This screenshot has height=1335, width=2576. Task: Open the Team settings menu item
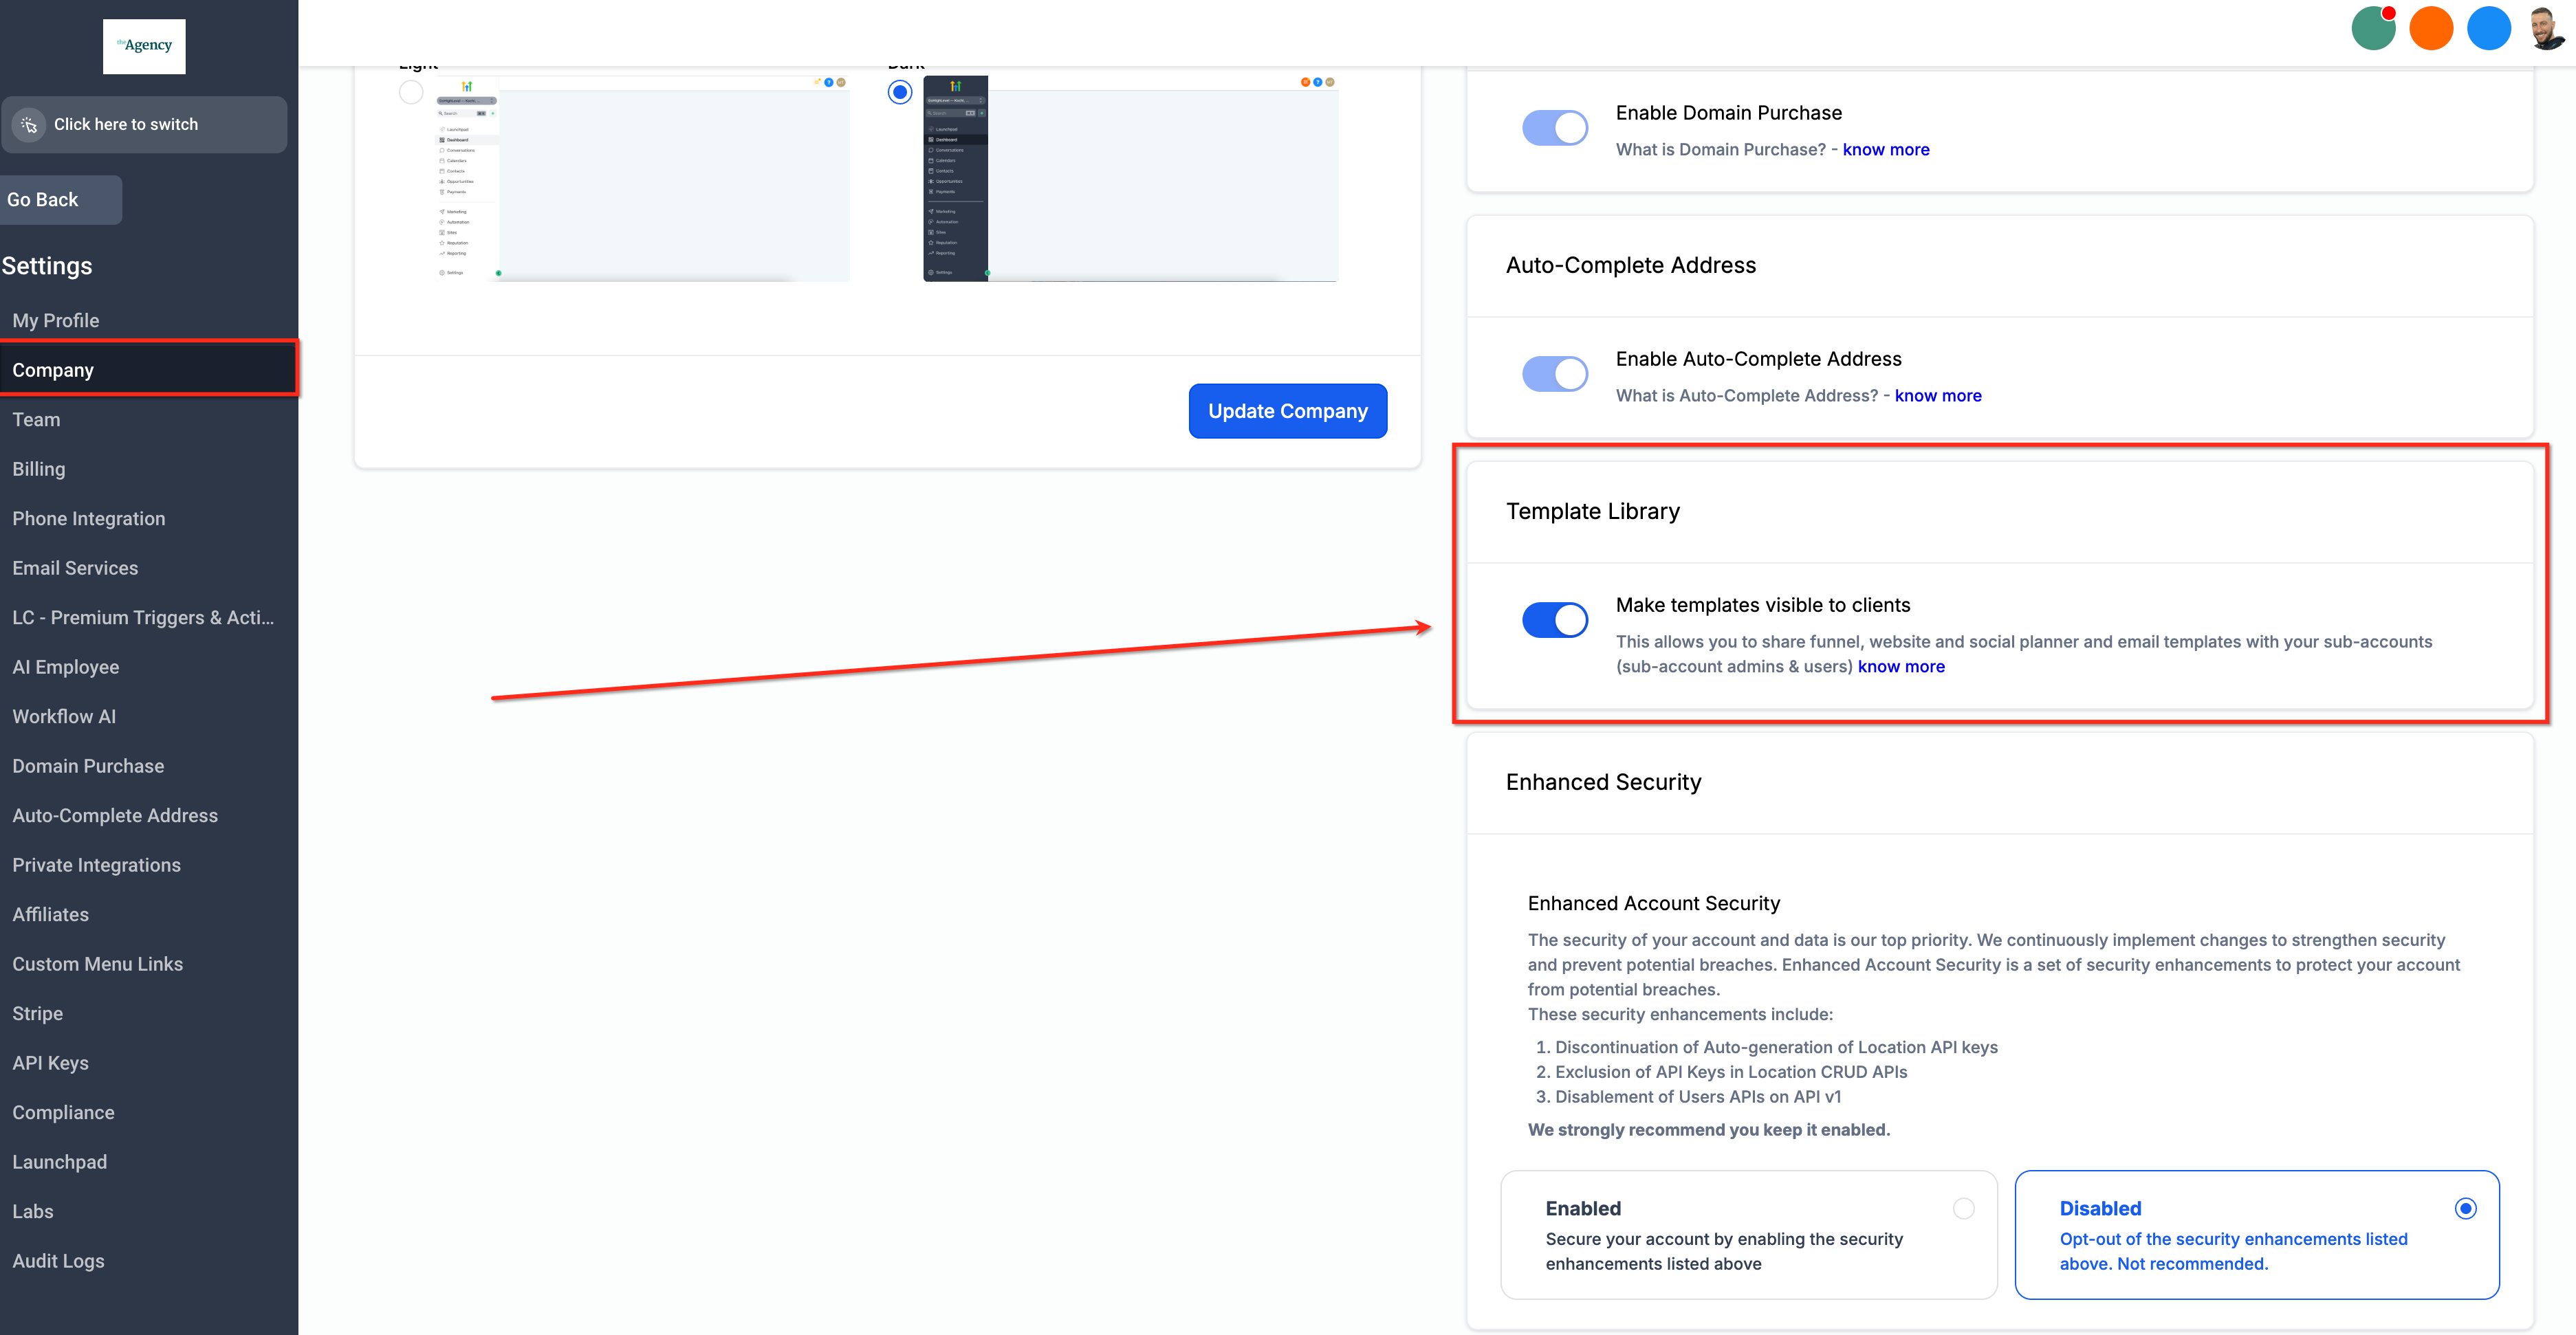point(36,420)
